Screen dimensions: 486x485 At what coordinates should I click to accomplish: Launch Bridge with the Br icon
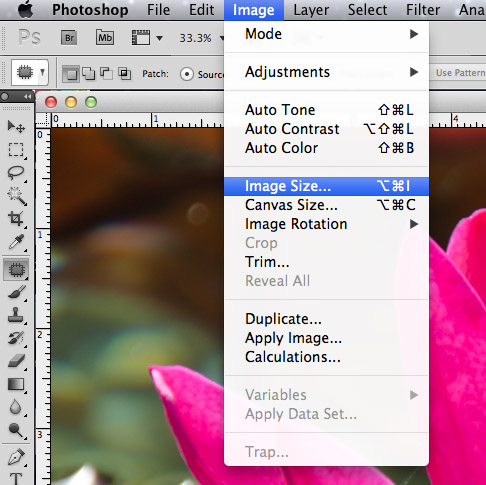(x=69, y=38)
